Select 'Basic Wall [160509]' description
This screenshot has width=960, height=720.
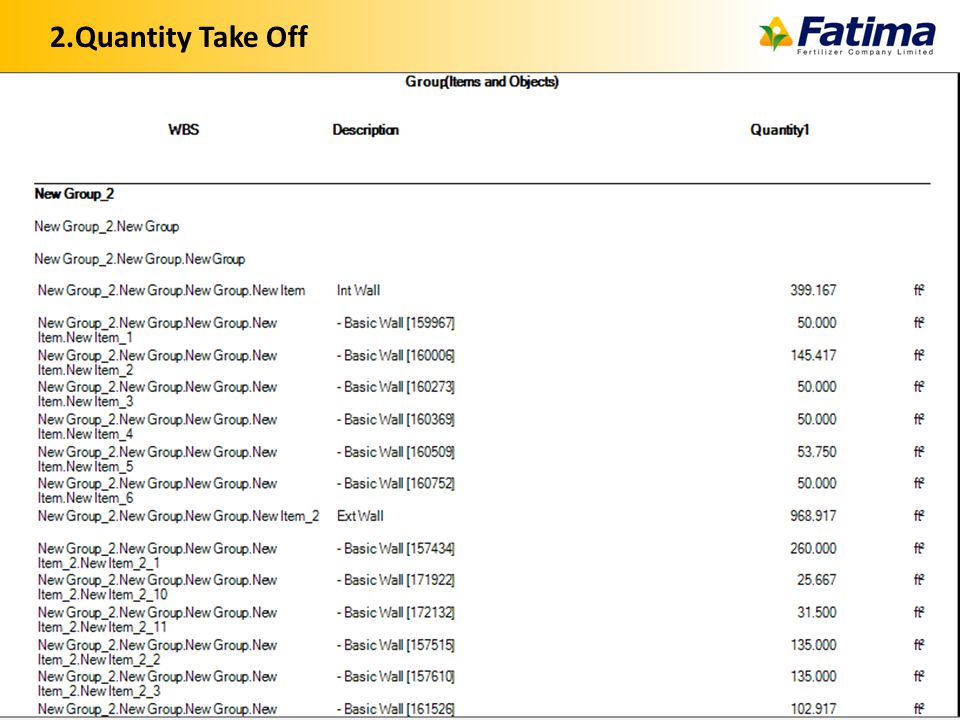[396, 452]
